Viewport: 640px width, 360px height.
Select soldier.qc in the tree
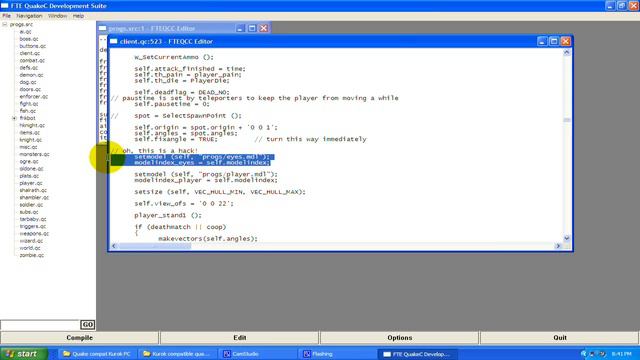[31, 204]
